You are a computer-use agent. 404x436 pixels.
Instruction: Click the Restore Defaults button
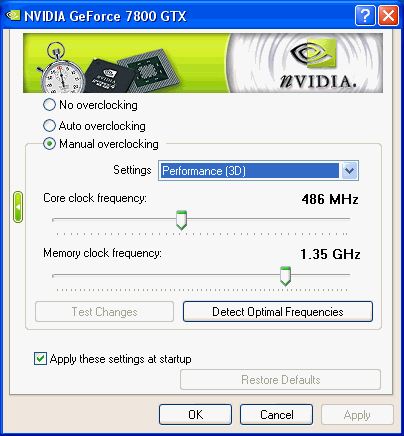click(280, 380)
